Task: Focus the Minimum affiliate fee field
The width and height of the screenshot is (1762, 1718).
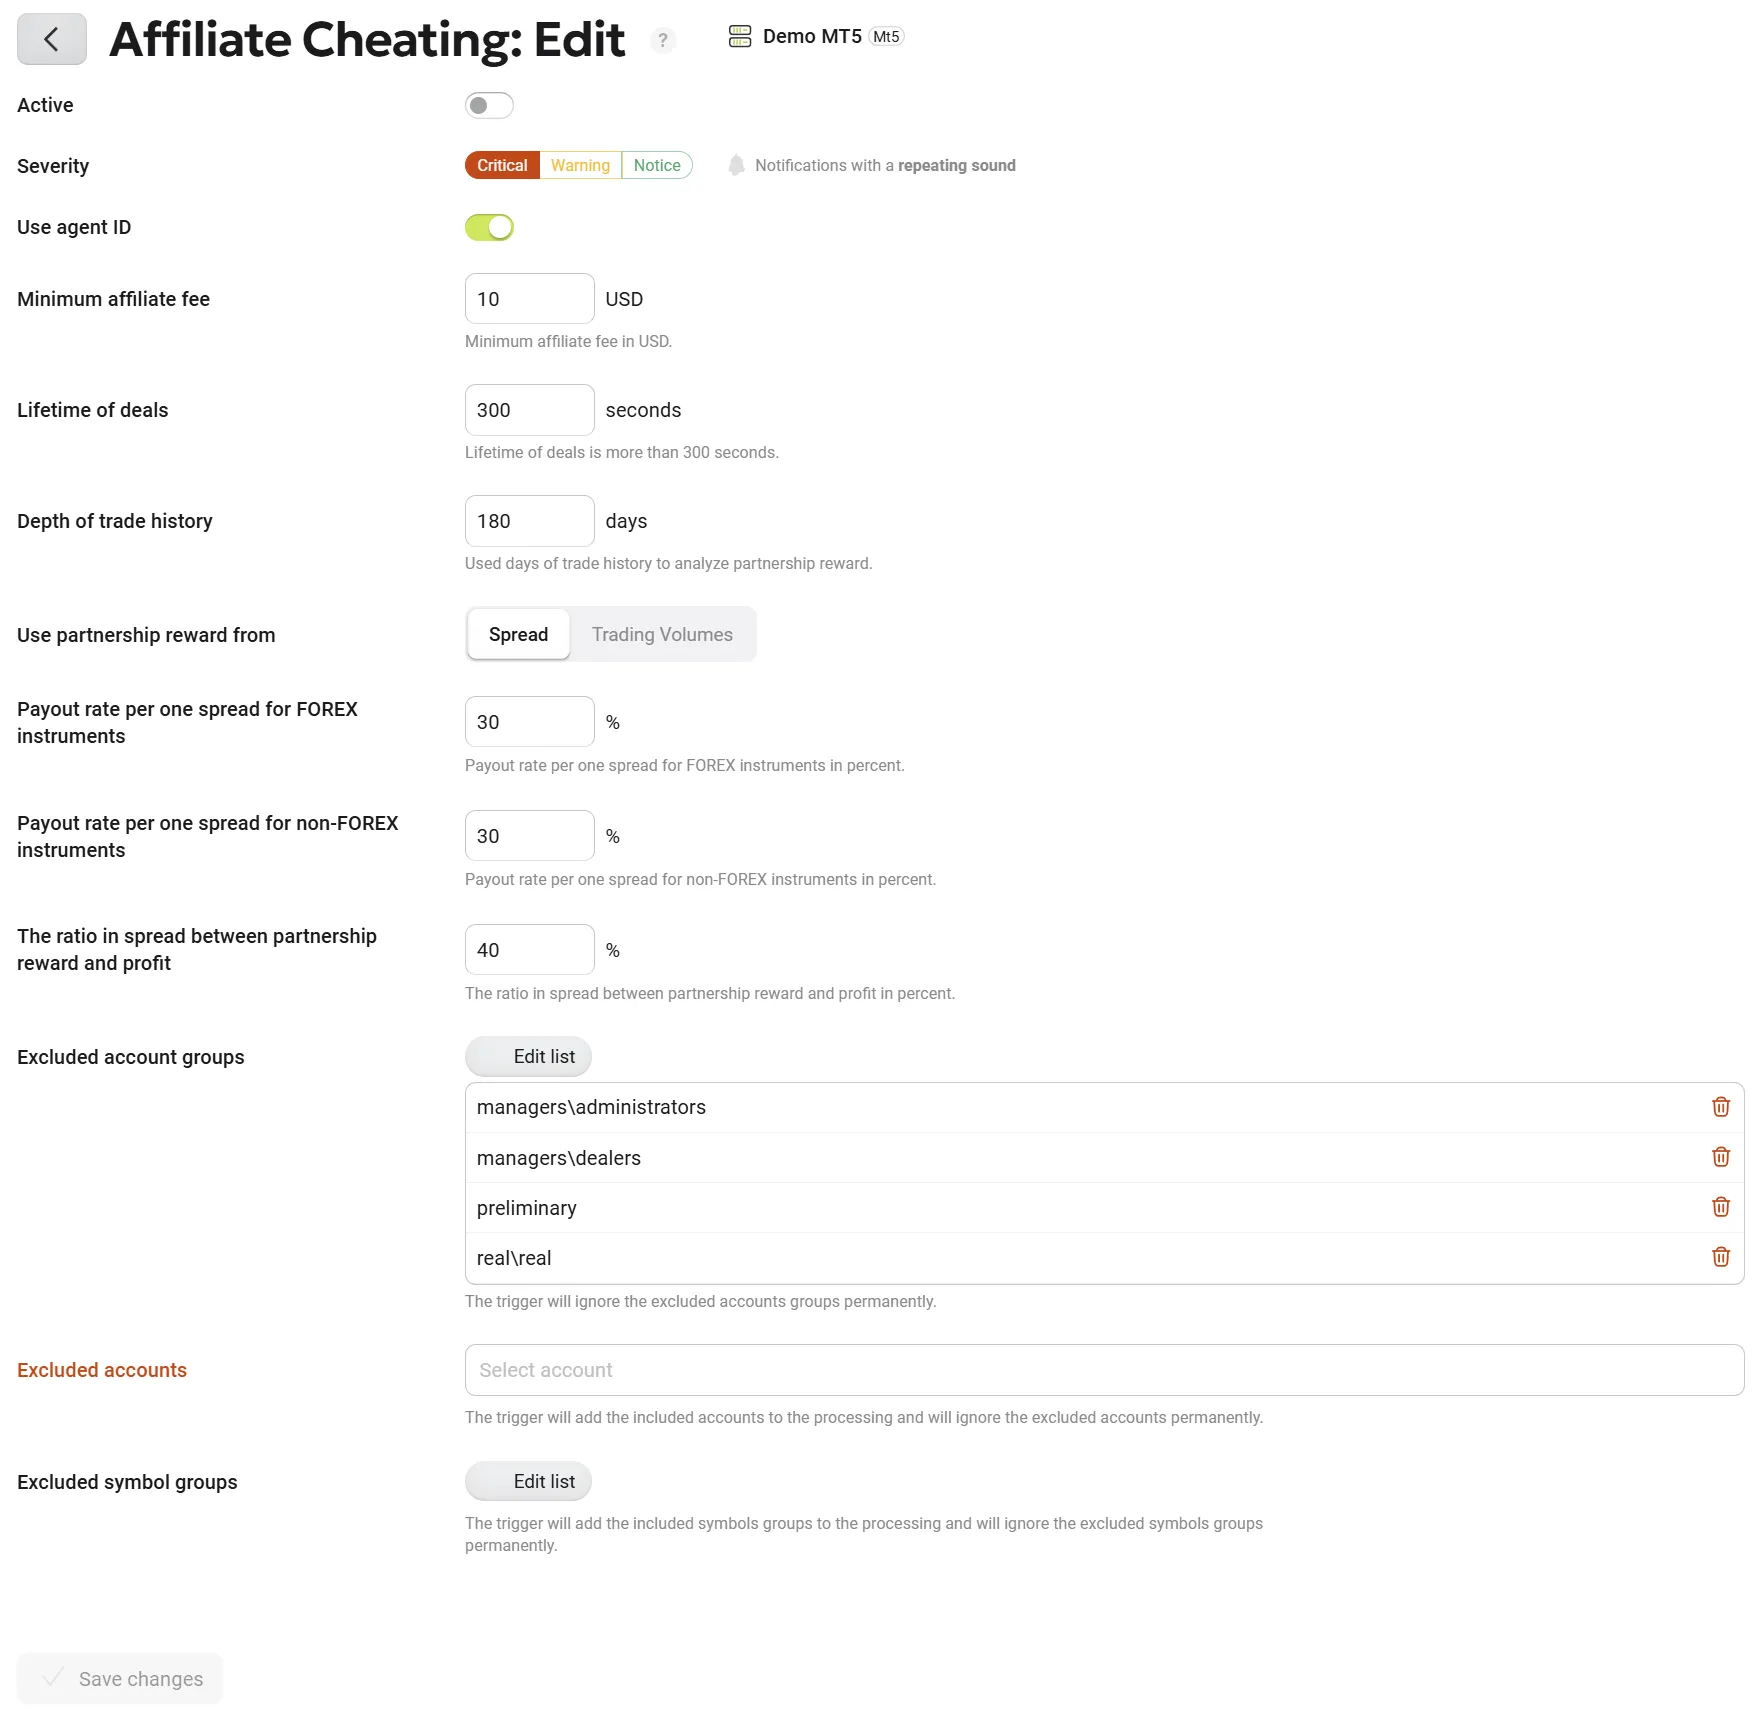Action: coord(529,299)
